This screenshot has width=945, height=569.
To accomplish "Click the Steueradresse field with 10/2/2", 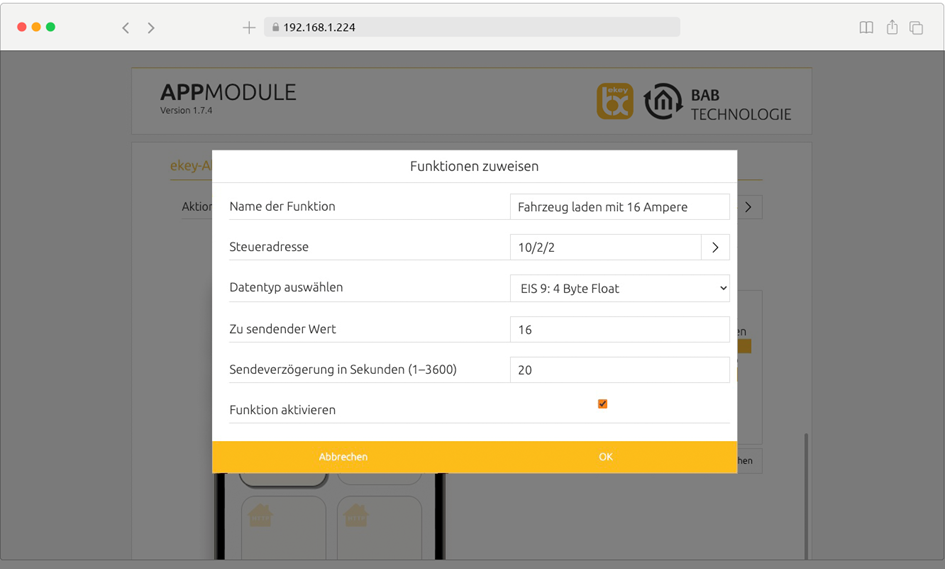I will click(606, 247).
